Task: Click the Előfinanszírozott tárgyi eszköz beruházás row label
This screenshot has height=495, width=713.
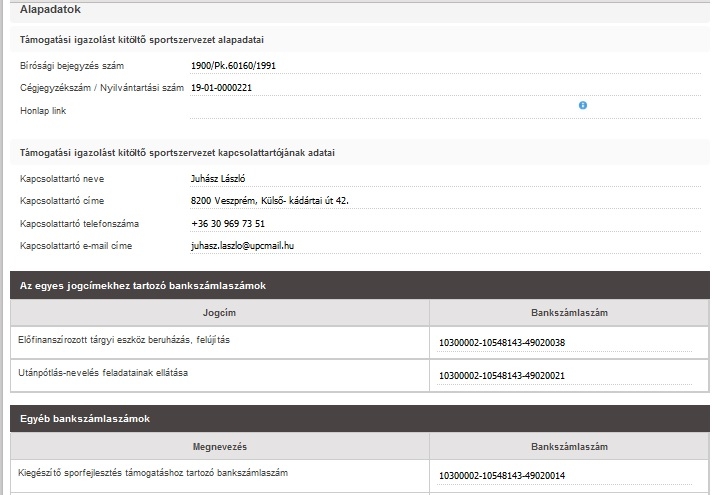Action: click(124, 340)
